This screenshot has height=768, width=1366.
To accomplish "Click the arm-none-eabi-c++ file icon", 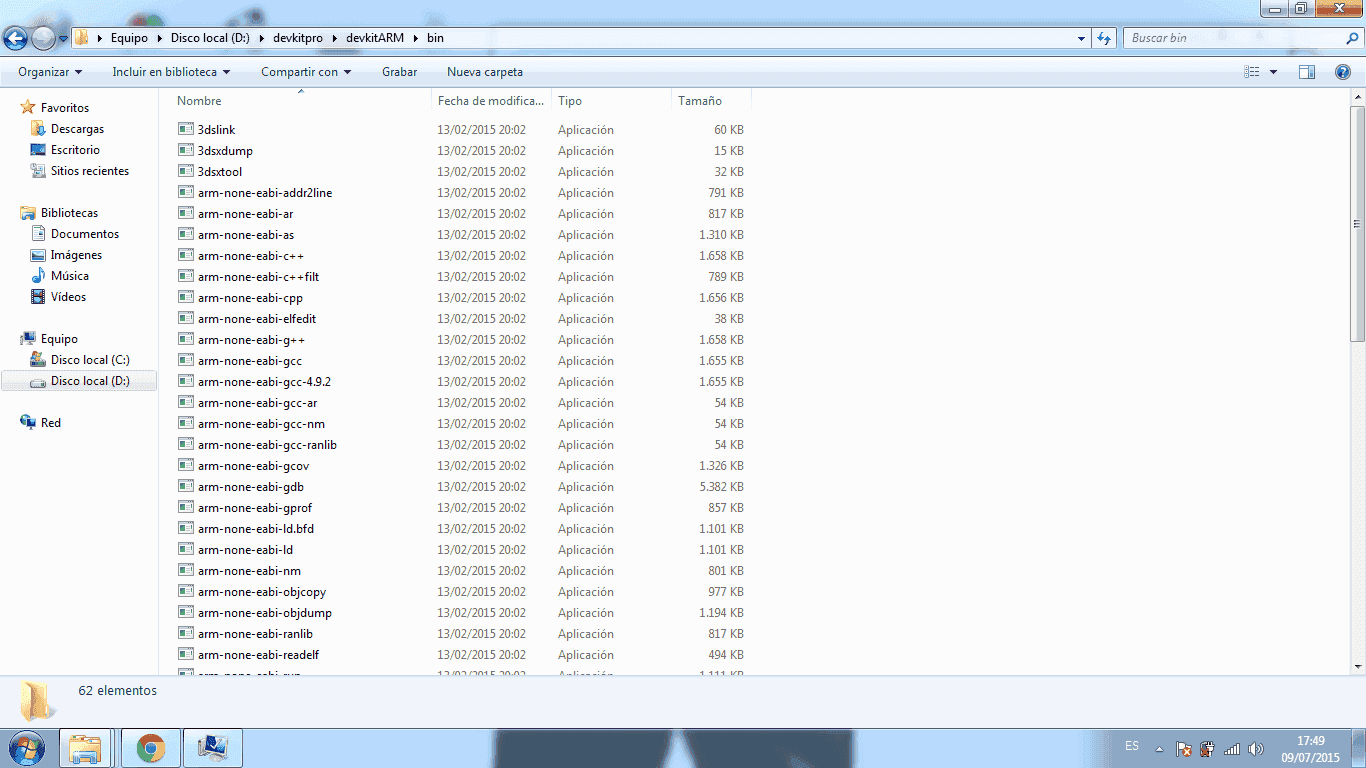I will coord(186,255).
